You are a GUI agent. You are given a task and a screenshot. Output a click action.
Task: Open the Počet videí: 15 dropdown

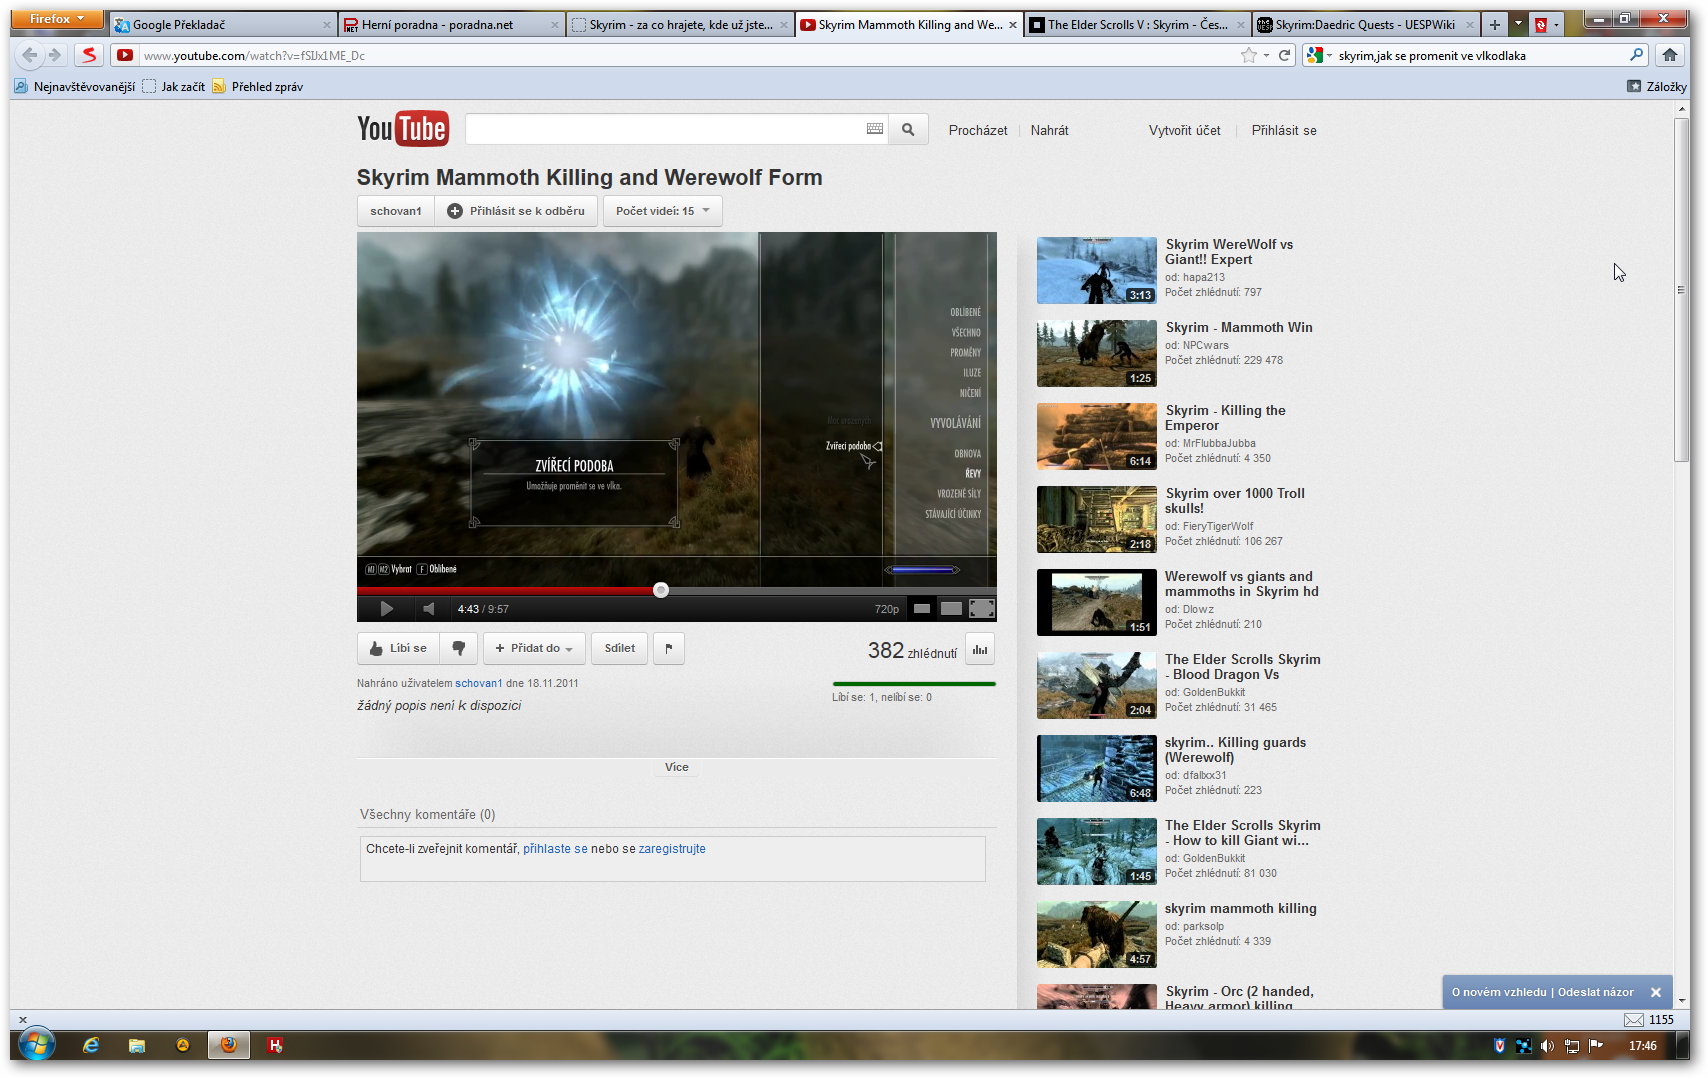(662, 211)
